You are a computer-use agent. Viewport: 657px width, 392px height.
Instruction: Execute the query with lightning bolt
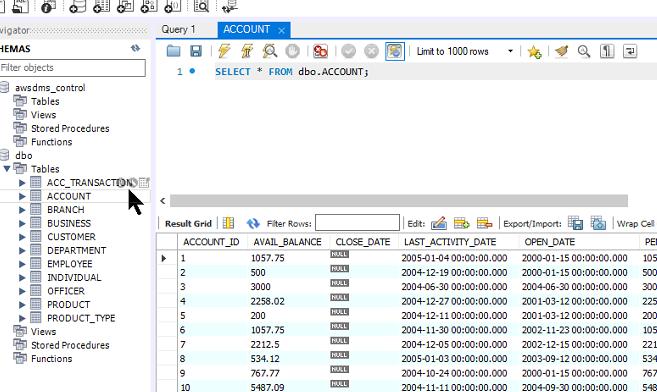tap(224, 51)
